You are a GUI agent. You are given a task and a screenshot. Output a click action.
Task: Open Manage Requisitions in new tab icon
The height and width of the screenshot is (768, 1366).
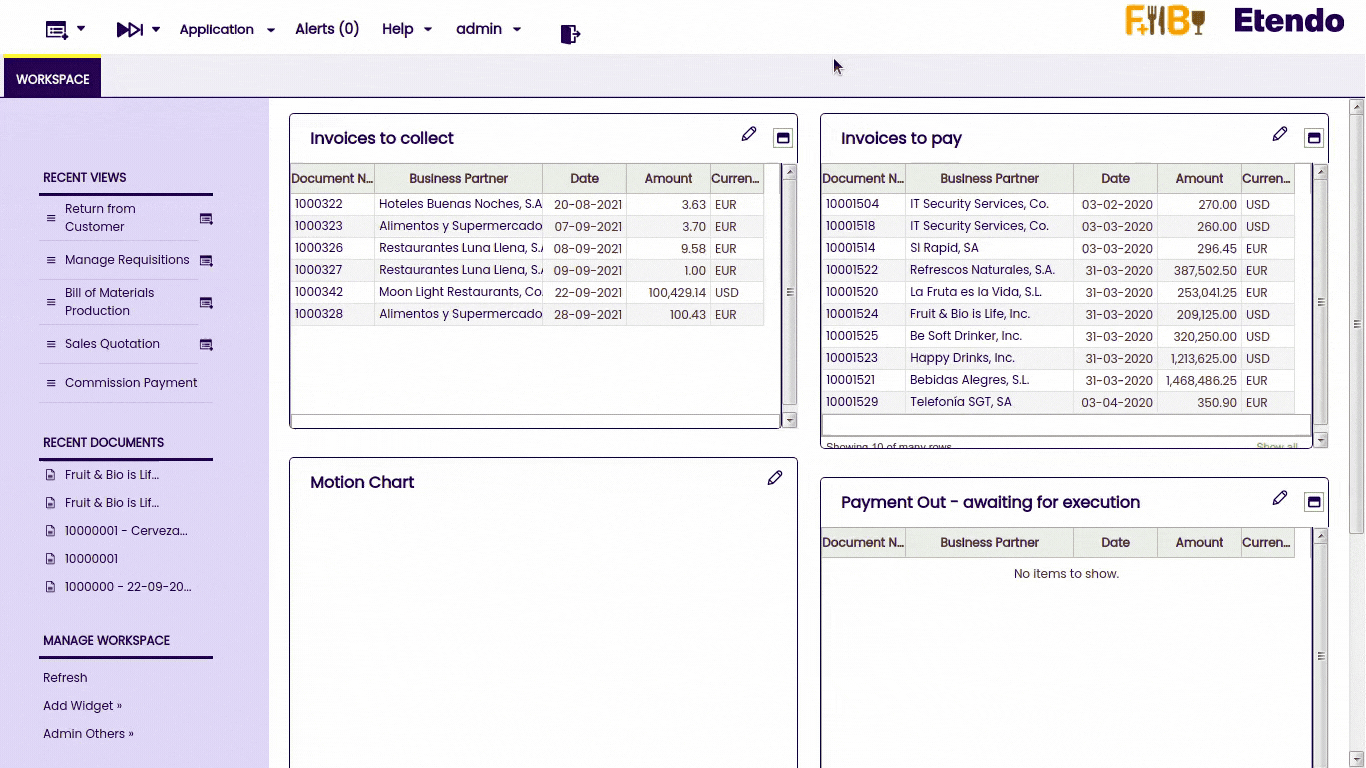[206, 261]
